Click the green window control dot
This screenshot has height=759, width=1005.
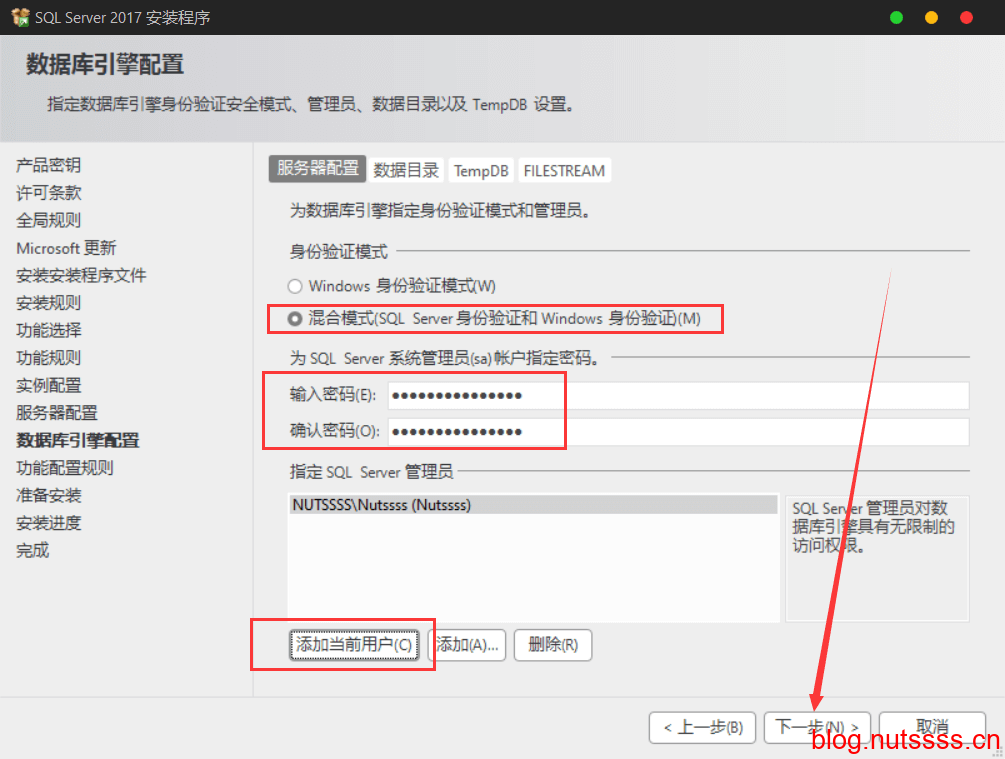(x=896, y=18)
